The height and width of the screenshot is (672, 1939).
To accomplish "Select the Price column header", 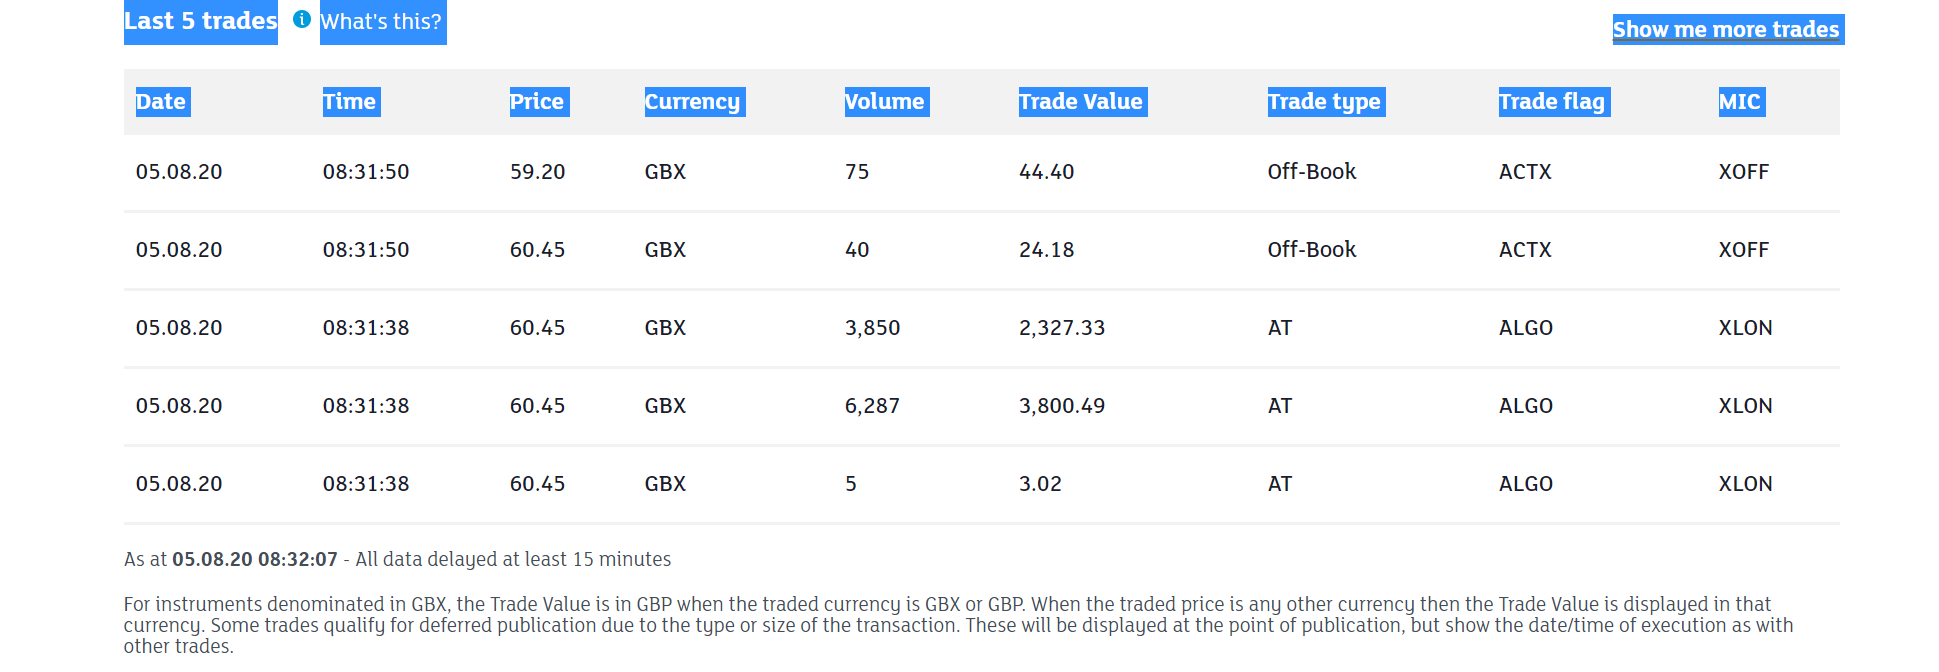I will click(538, 102).
